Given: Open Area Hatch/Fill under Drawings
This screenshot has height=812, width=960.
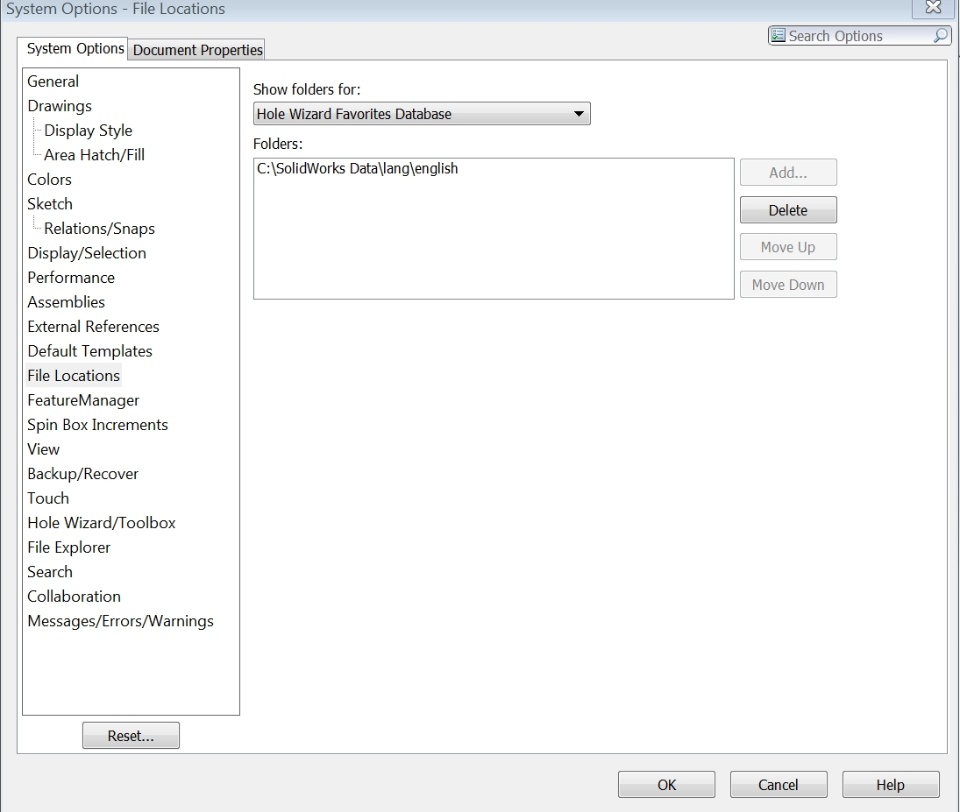Looking at the screenshot, I should click(x=94, y=155).
